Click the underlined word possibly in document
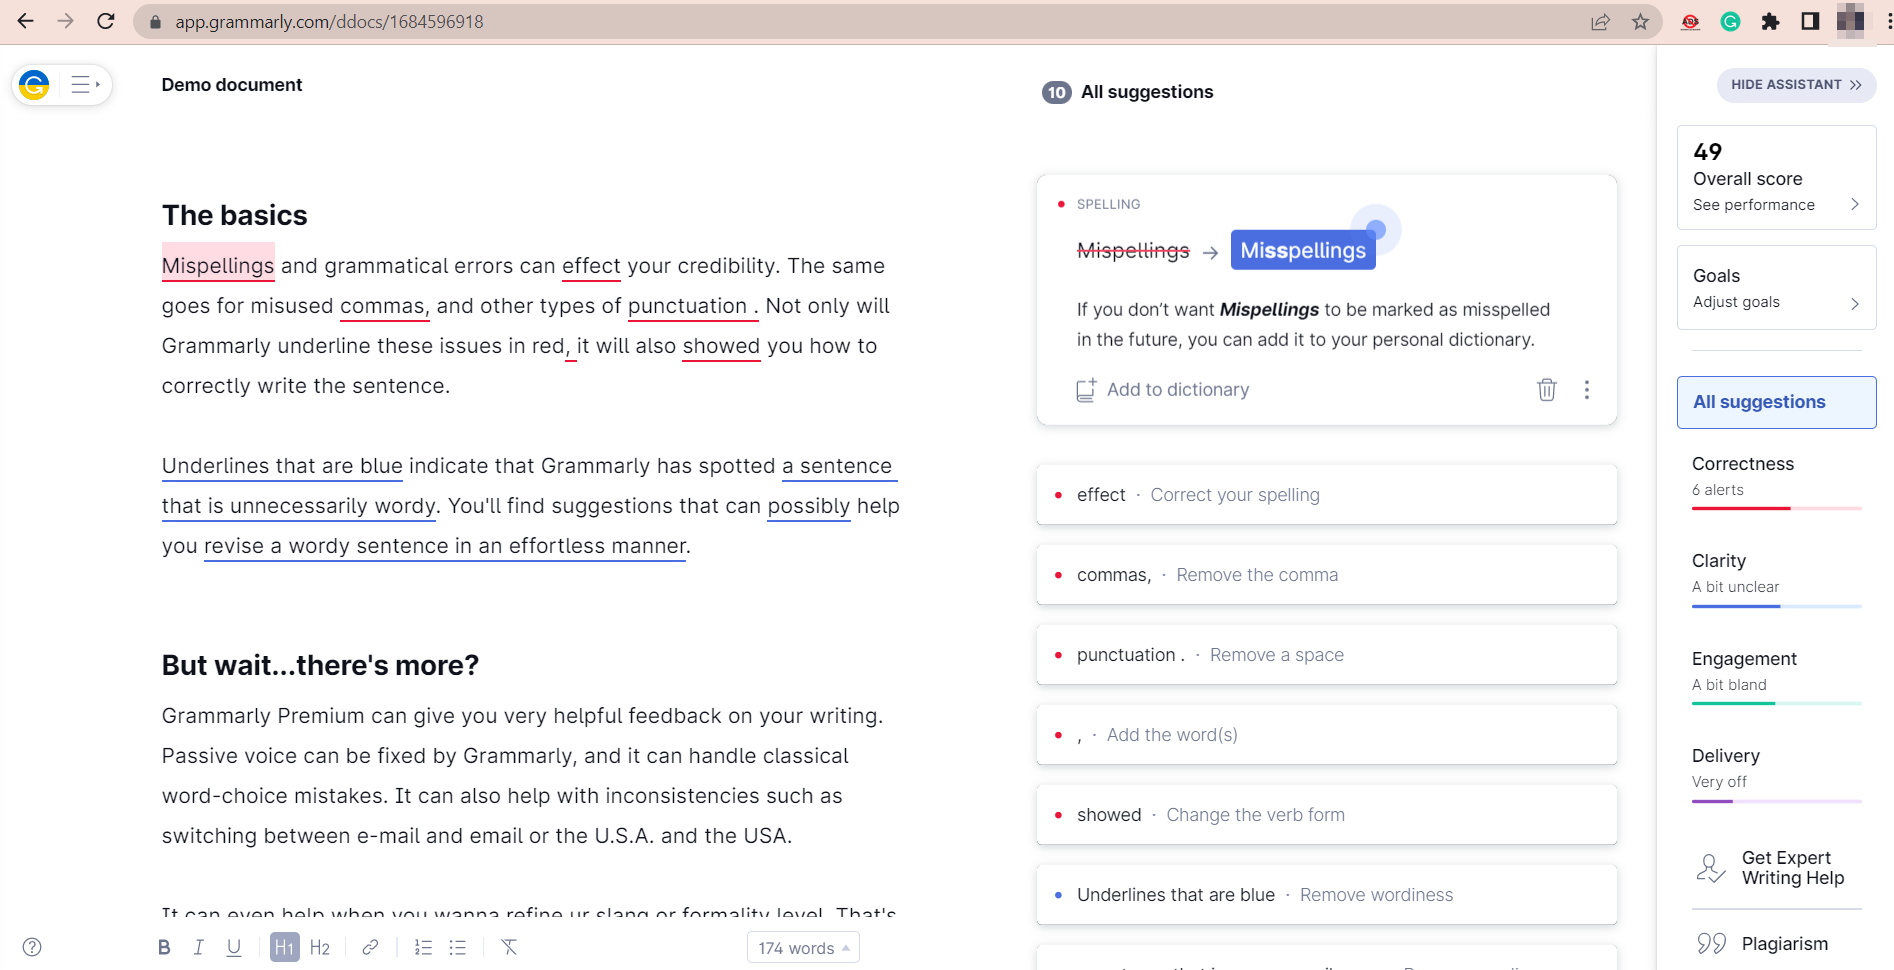This screenshot has width=1894, height=970. click(x=809, y=506)
